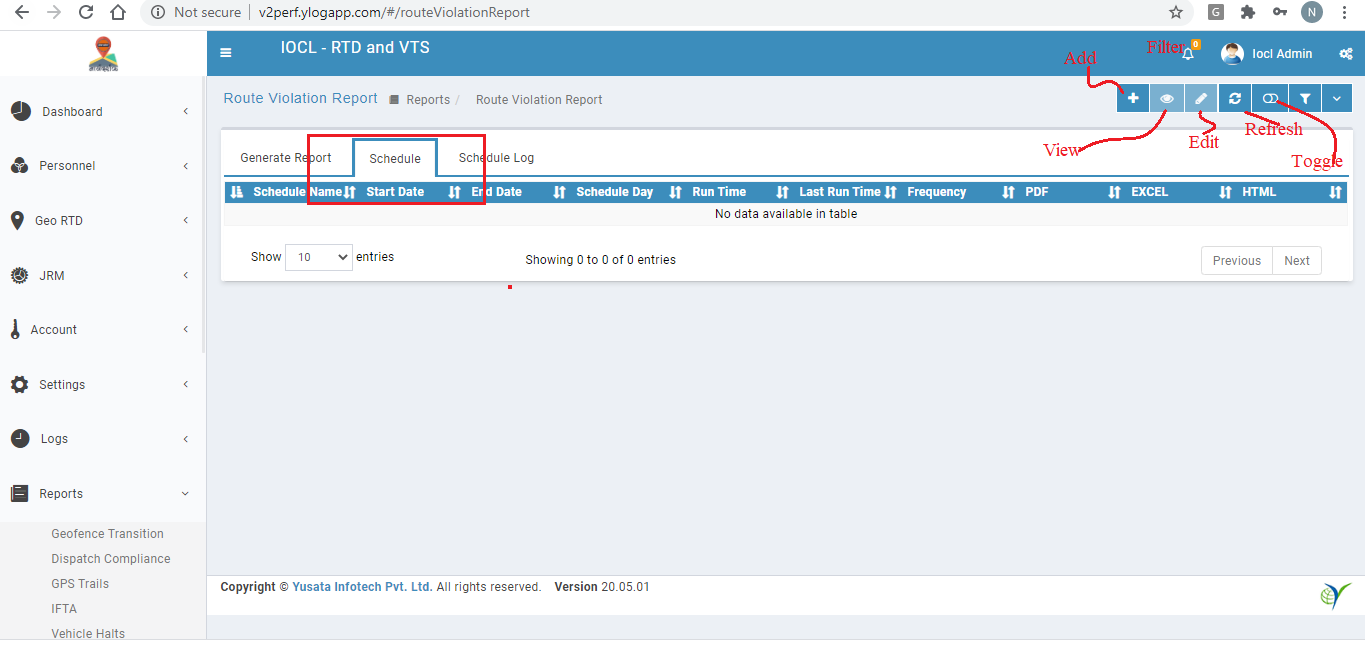Open GPS Trails report

(x=80, y=584)
